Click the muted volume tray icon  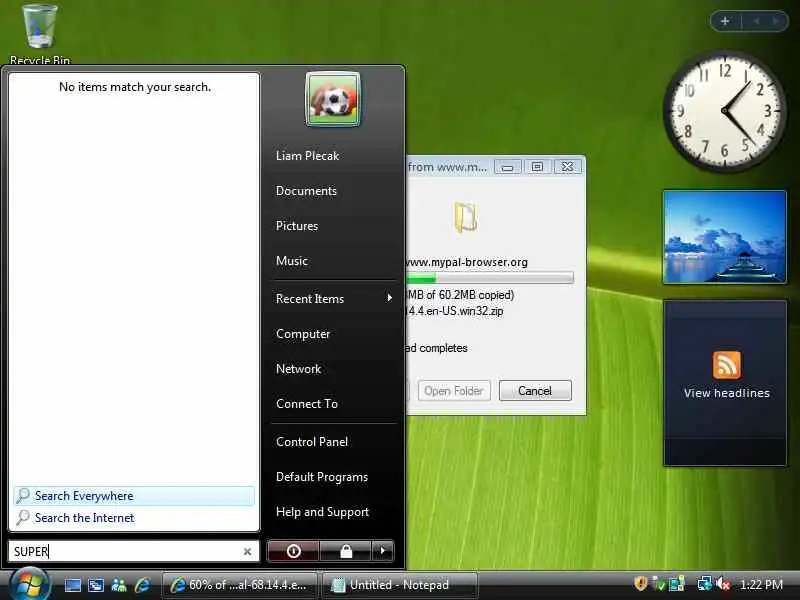(x=723, y=583)
